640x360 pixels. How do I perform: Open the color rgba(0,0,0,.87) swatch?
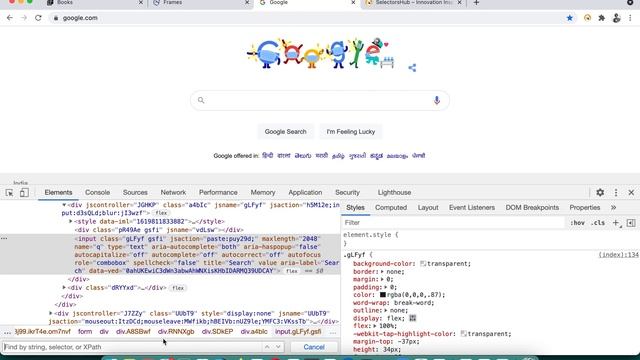pos(382,295)
